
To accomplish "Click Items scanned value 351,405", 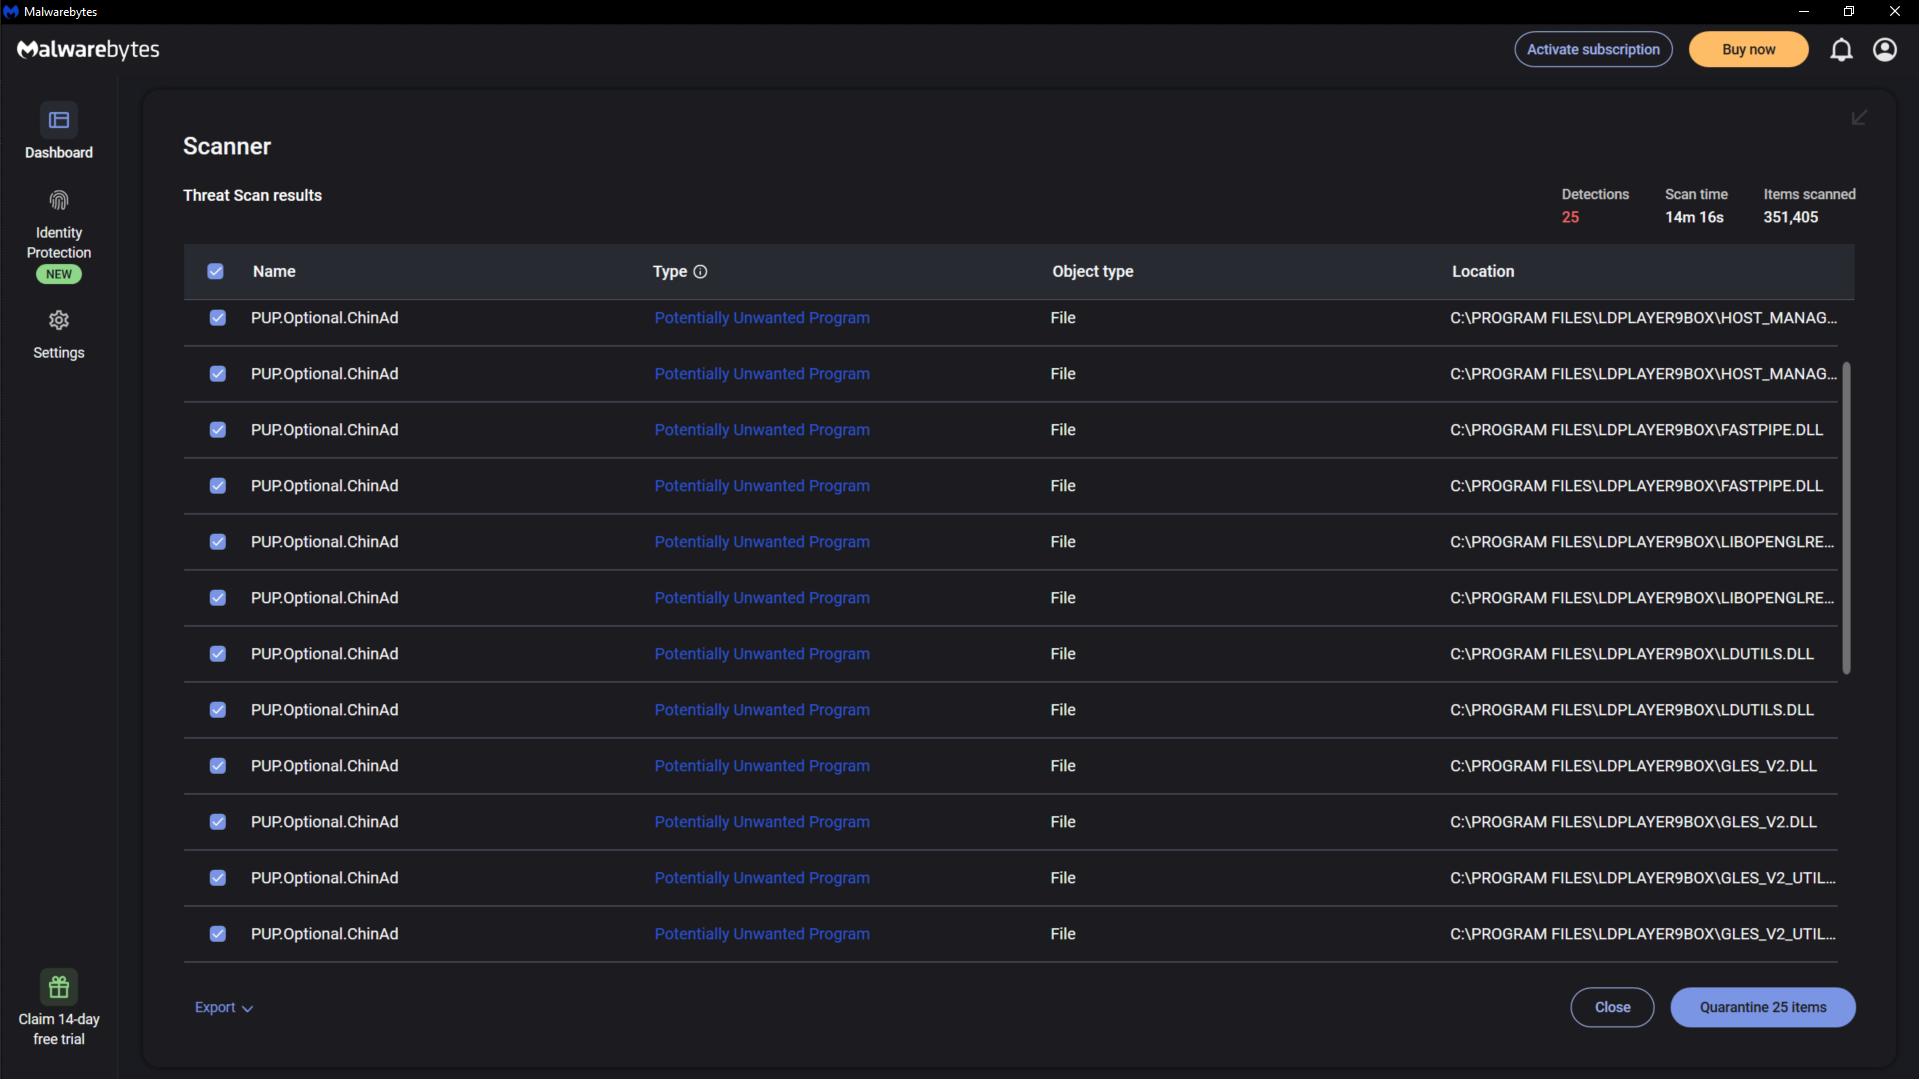I will point(1790,218).
